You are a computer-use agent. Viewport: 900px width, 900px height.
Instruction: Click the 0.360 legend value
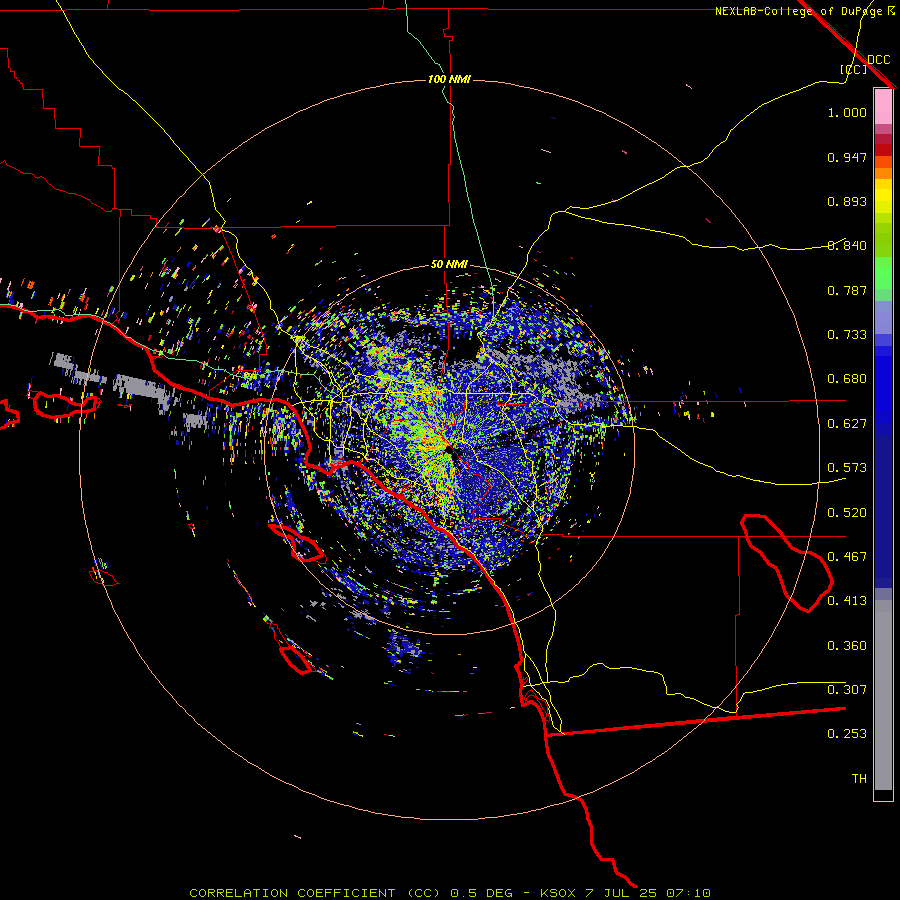[x=847, y=646]
